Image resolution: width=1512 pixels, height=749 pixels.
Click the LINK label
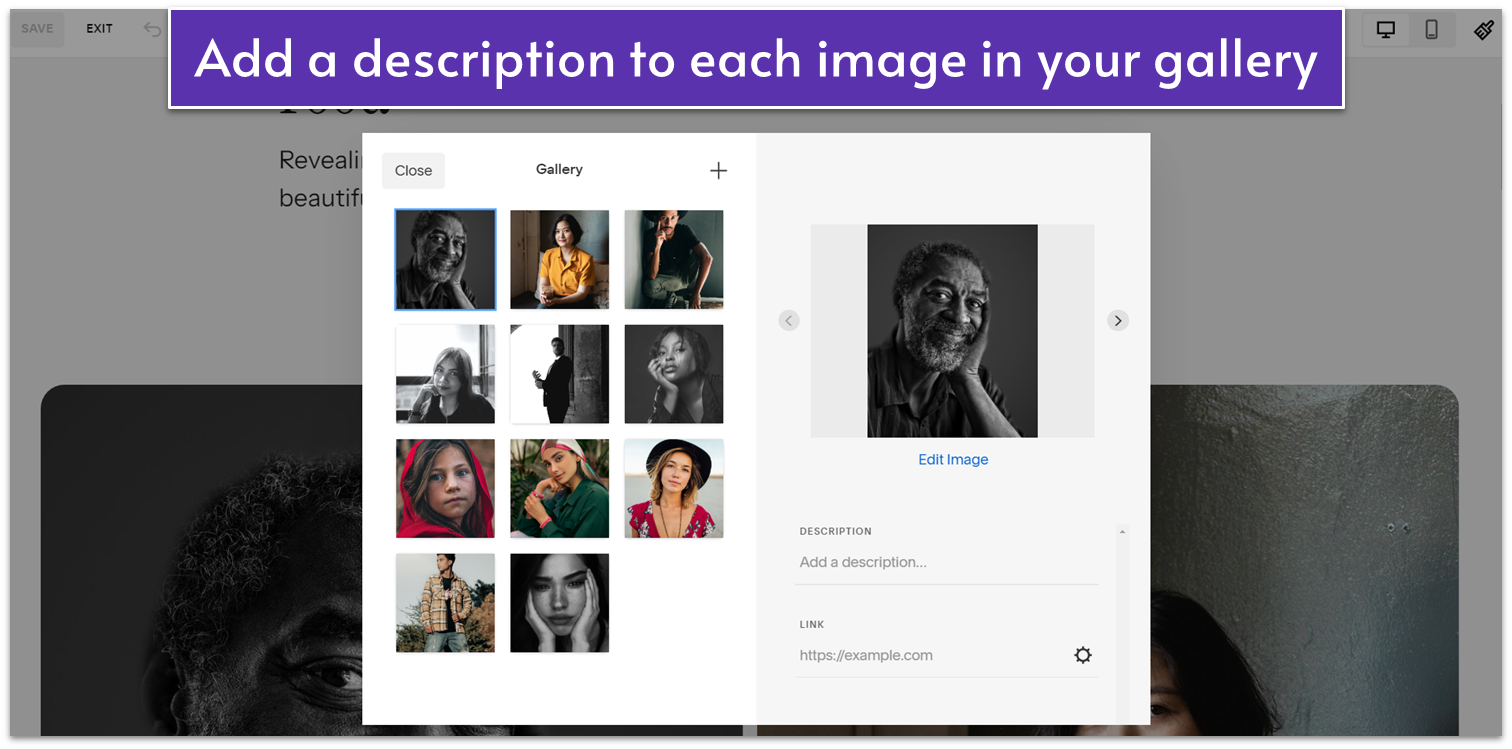(812, 624)
